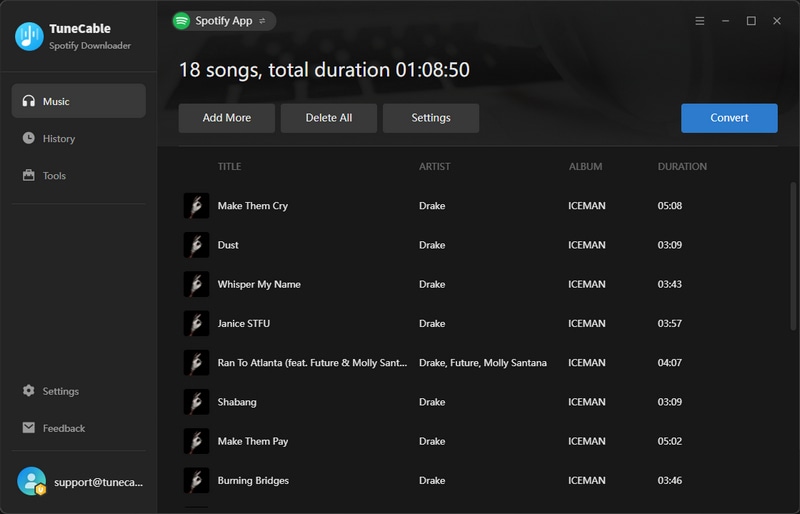800x514 pixels.
Task: Click the Ran To Atlanta album thumbnail
Action: [196, 363]
